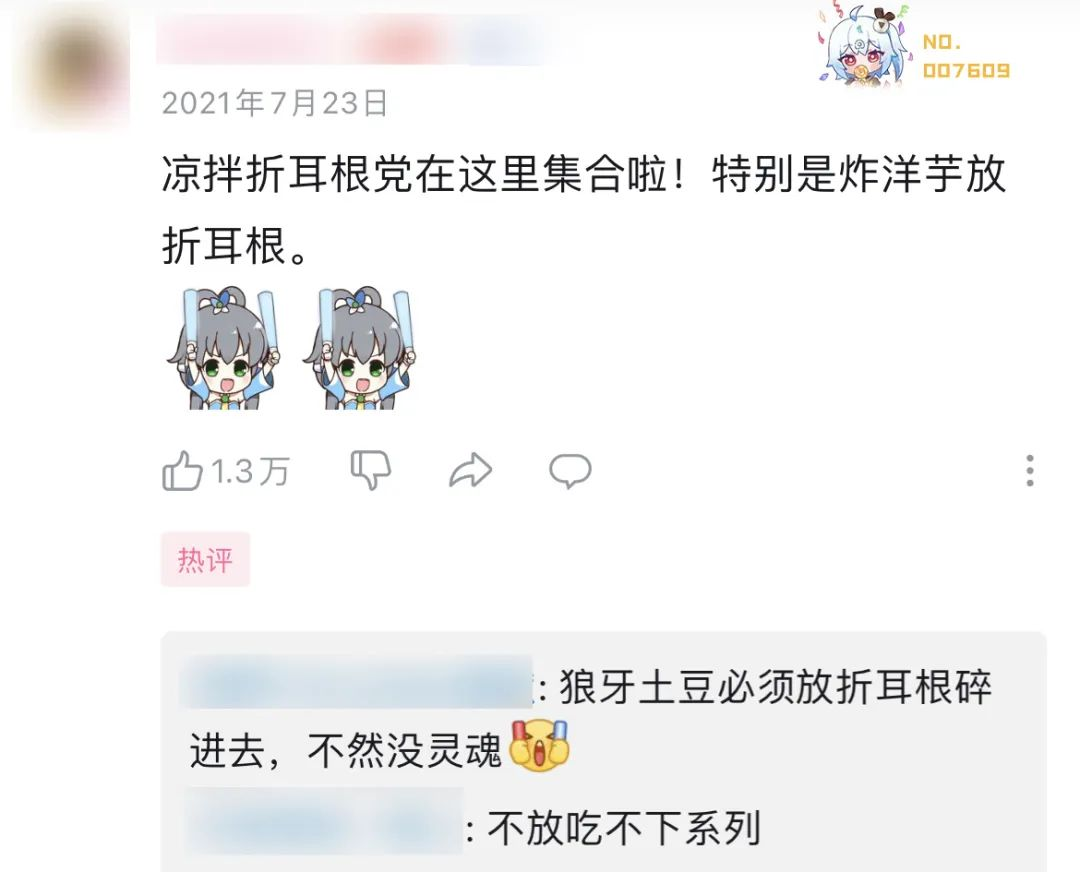Tap the crying emoji in reply
Viewport: 1080px width, 872px height.
[x=539, y=746]
